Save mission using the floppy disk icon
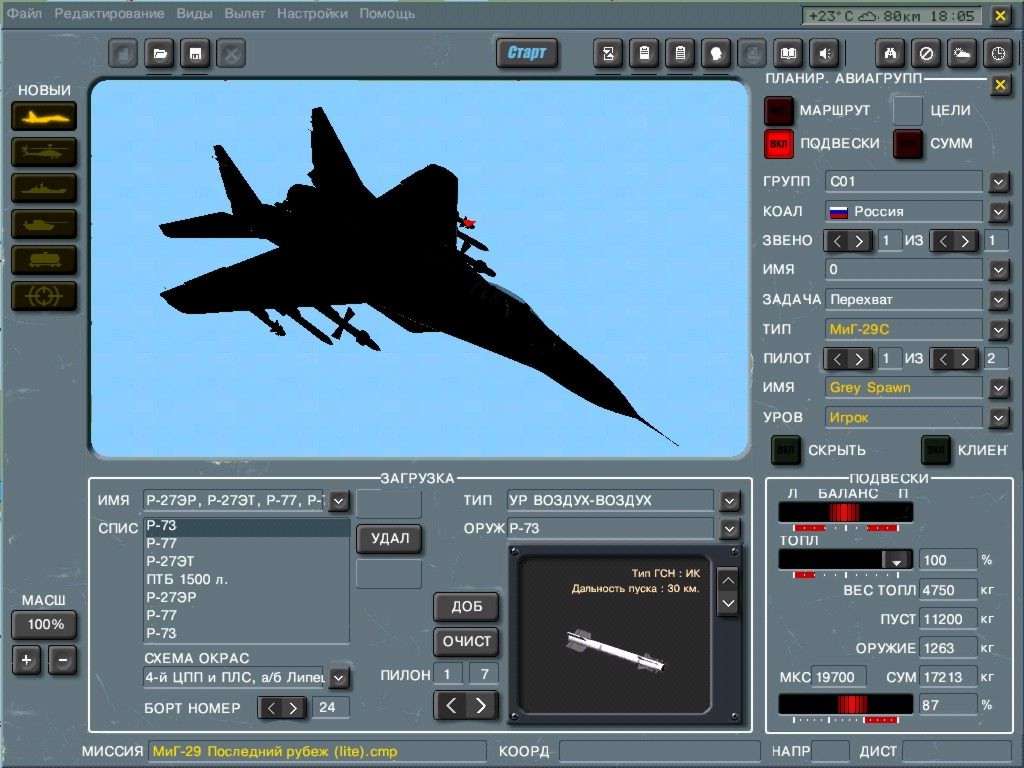 coord(195,54)
